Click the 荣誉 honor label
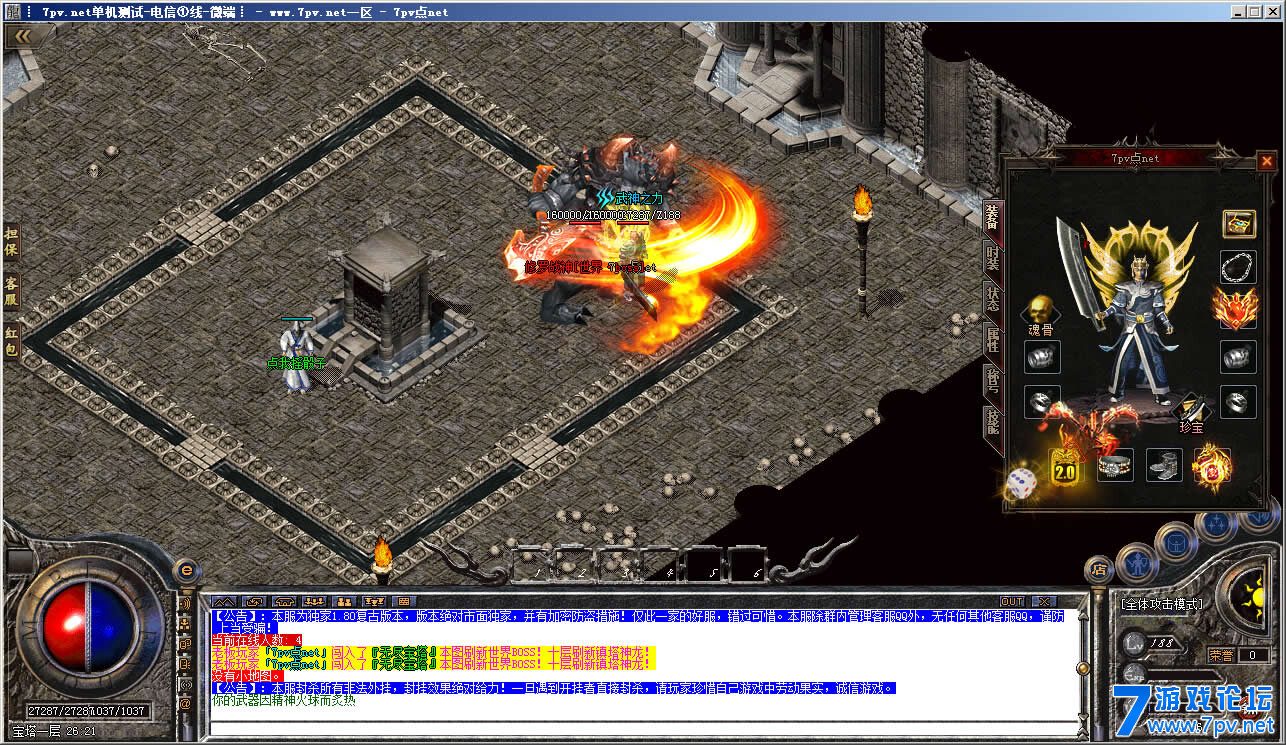This screenshot has height=745, width=1286. pyautogui.click(x=1220, y=655)
